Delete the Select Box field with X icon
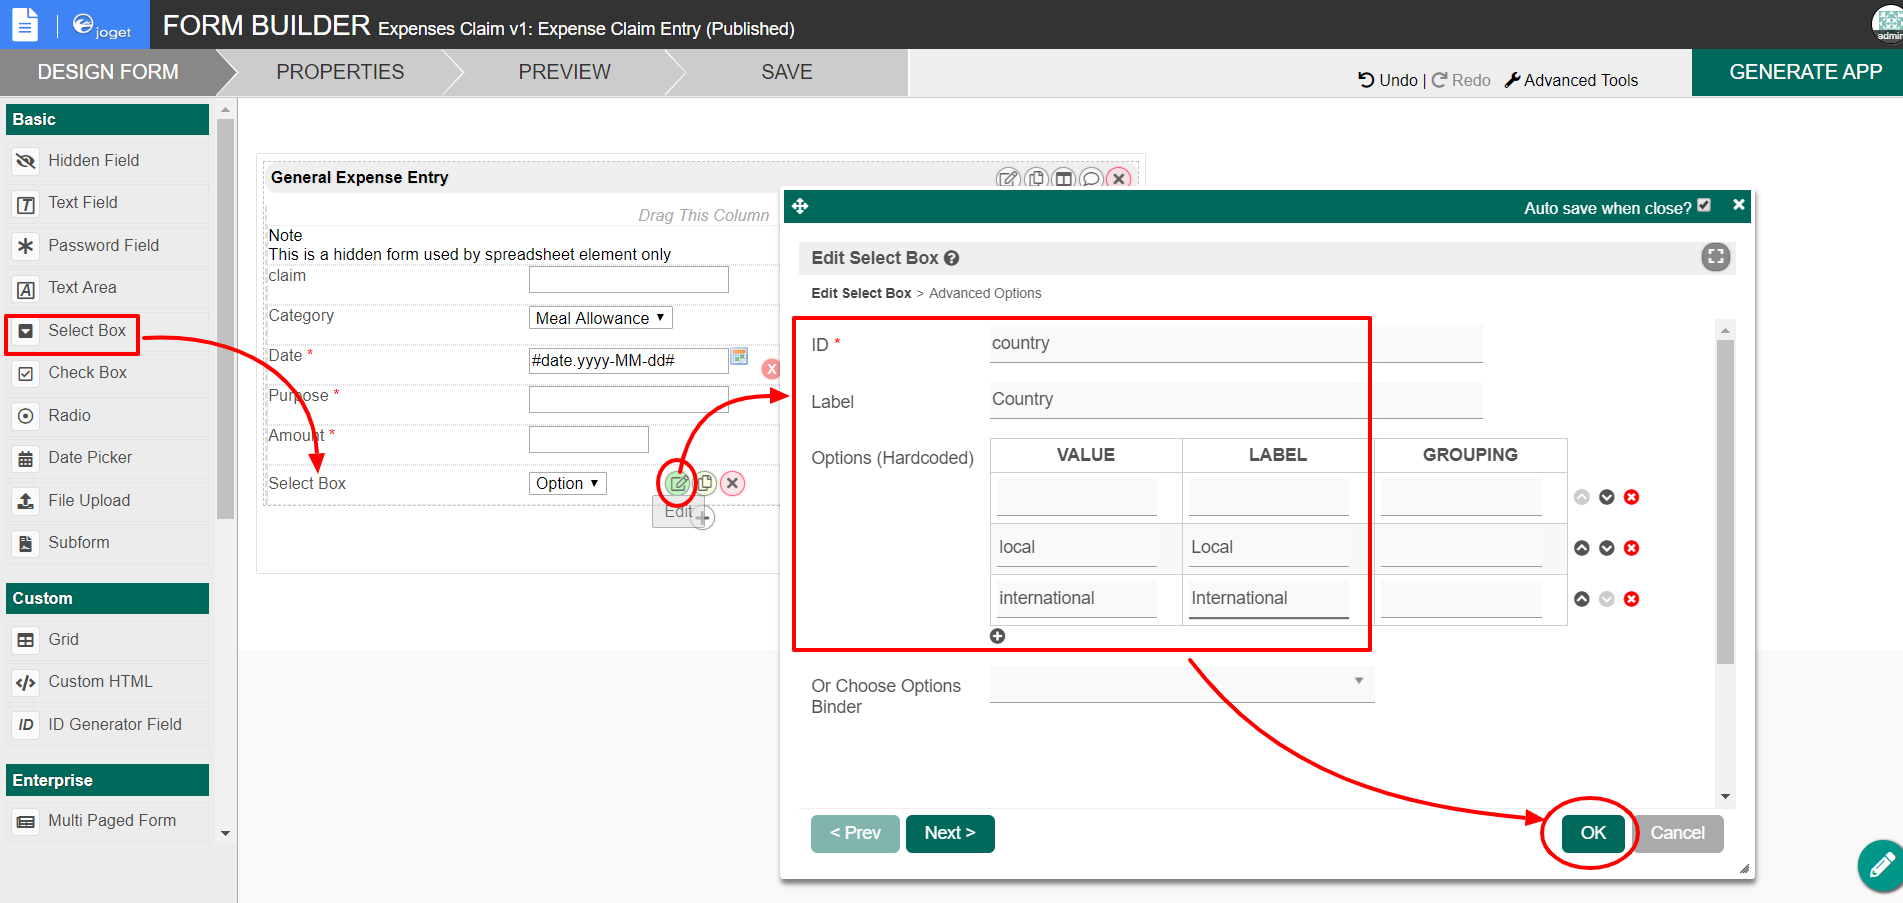 point(733,484)
